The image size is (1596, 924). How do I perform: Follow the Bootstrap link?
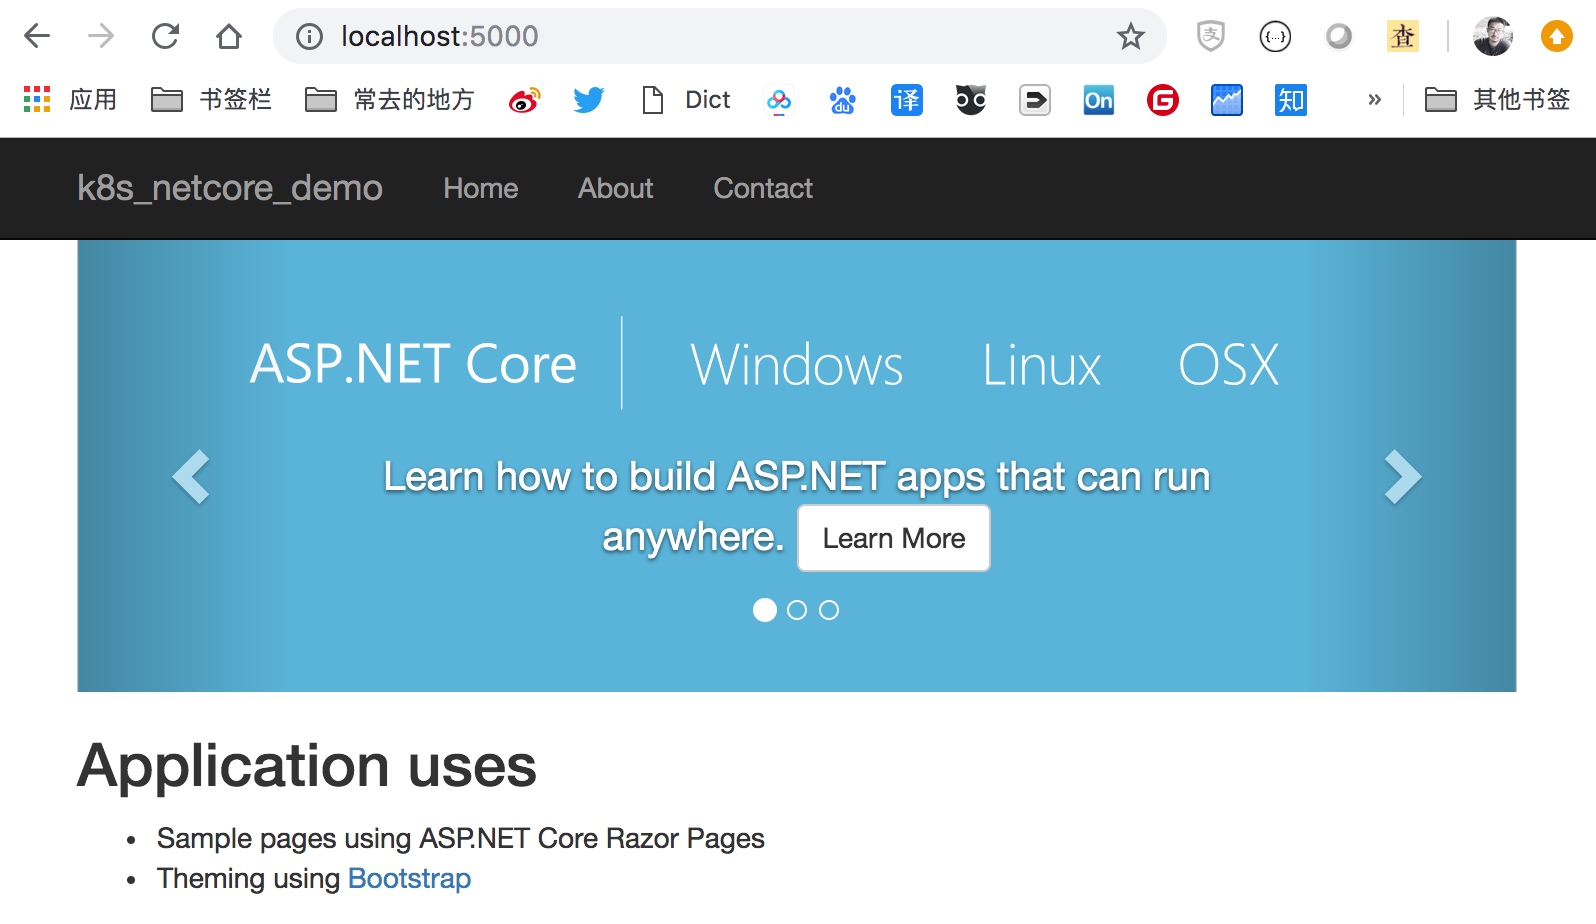pos(409,878)
